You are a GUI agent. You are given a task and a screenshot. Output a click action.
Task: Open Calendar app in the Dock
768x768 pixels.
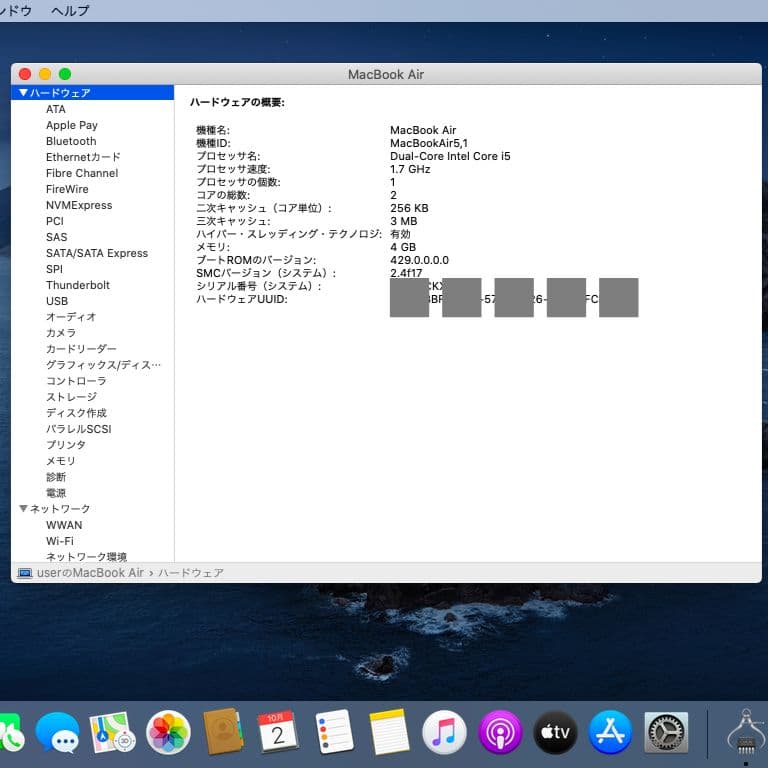point(278,731)
